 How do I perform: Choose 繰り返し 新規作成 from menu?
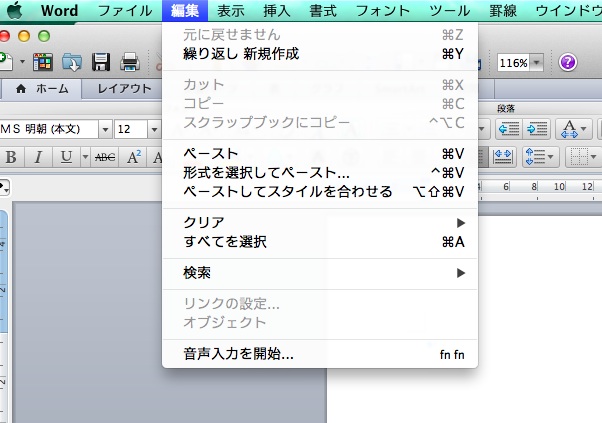coord(320,54)
